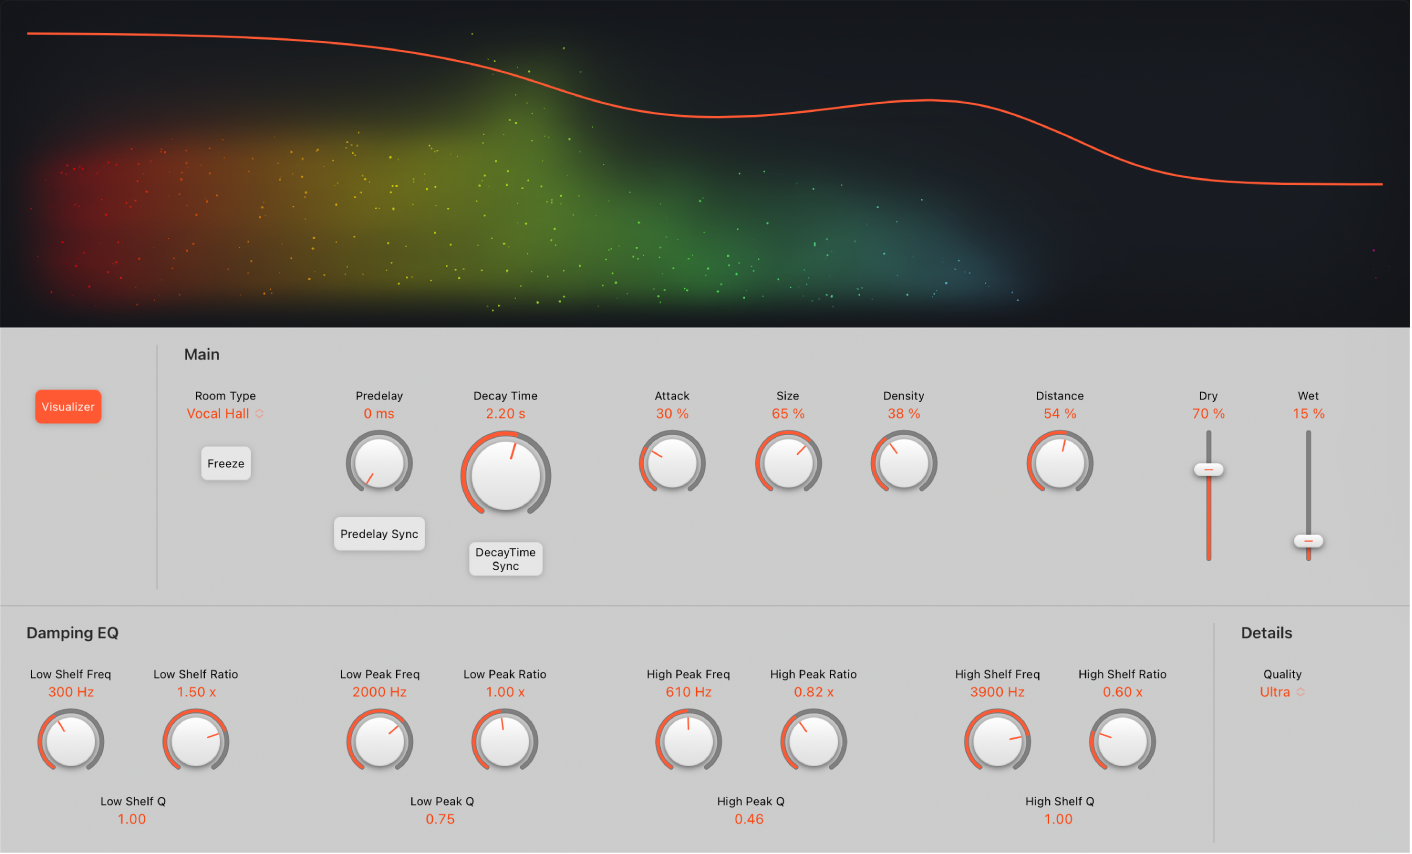1412x854 pixels.
Task: Enable the Freeze button
Action: (x=226, y=464)
